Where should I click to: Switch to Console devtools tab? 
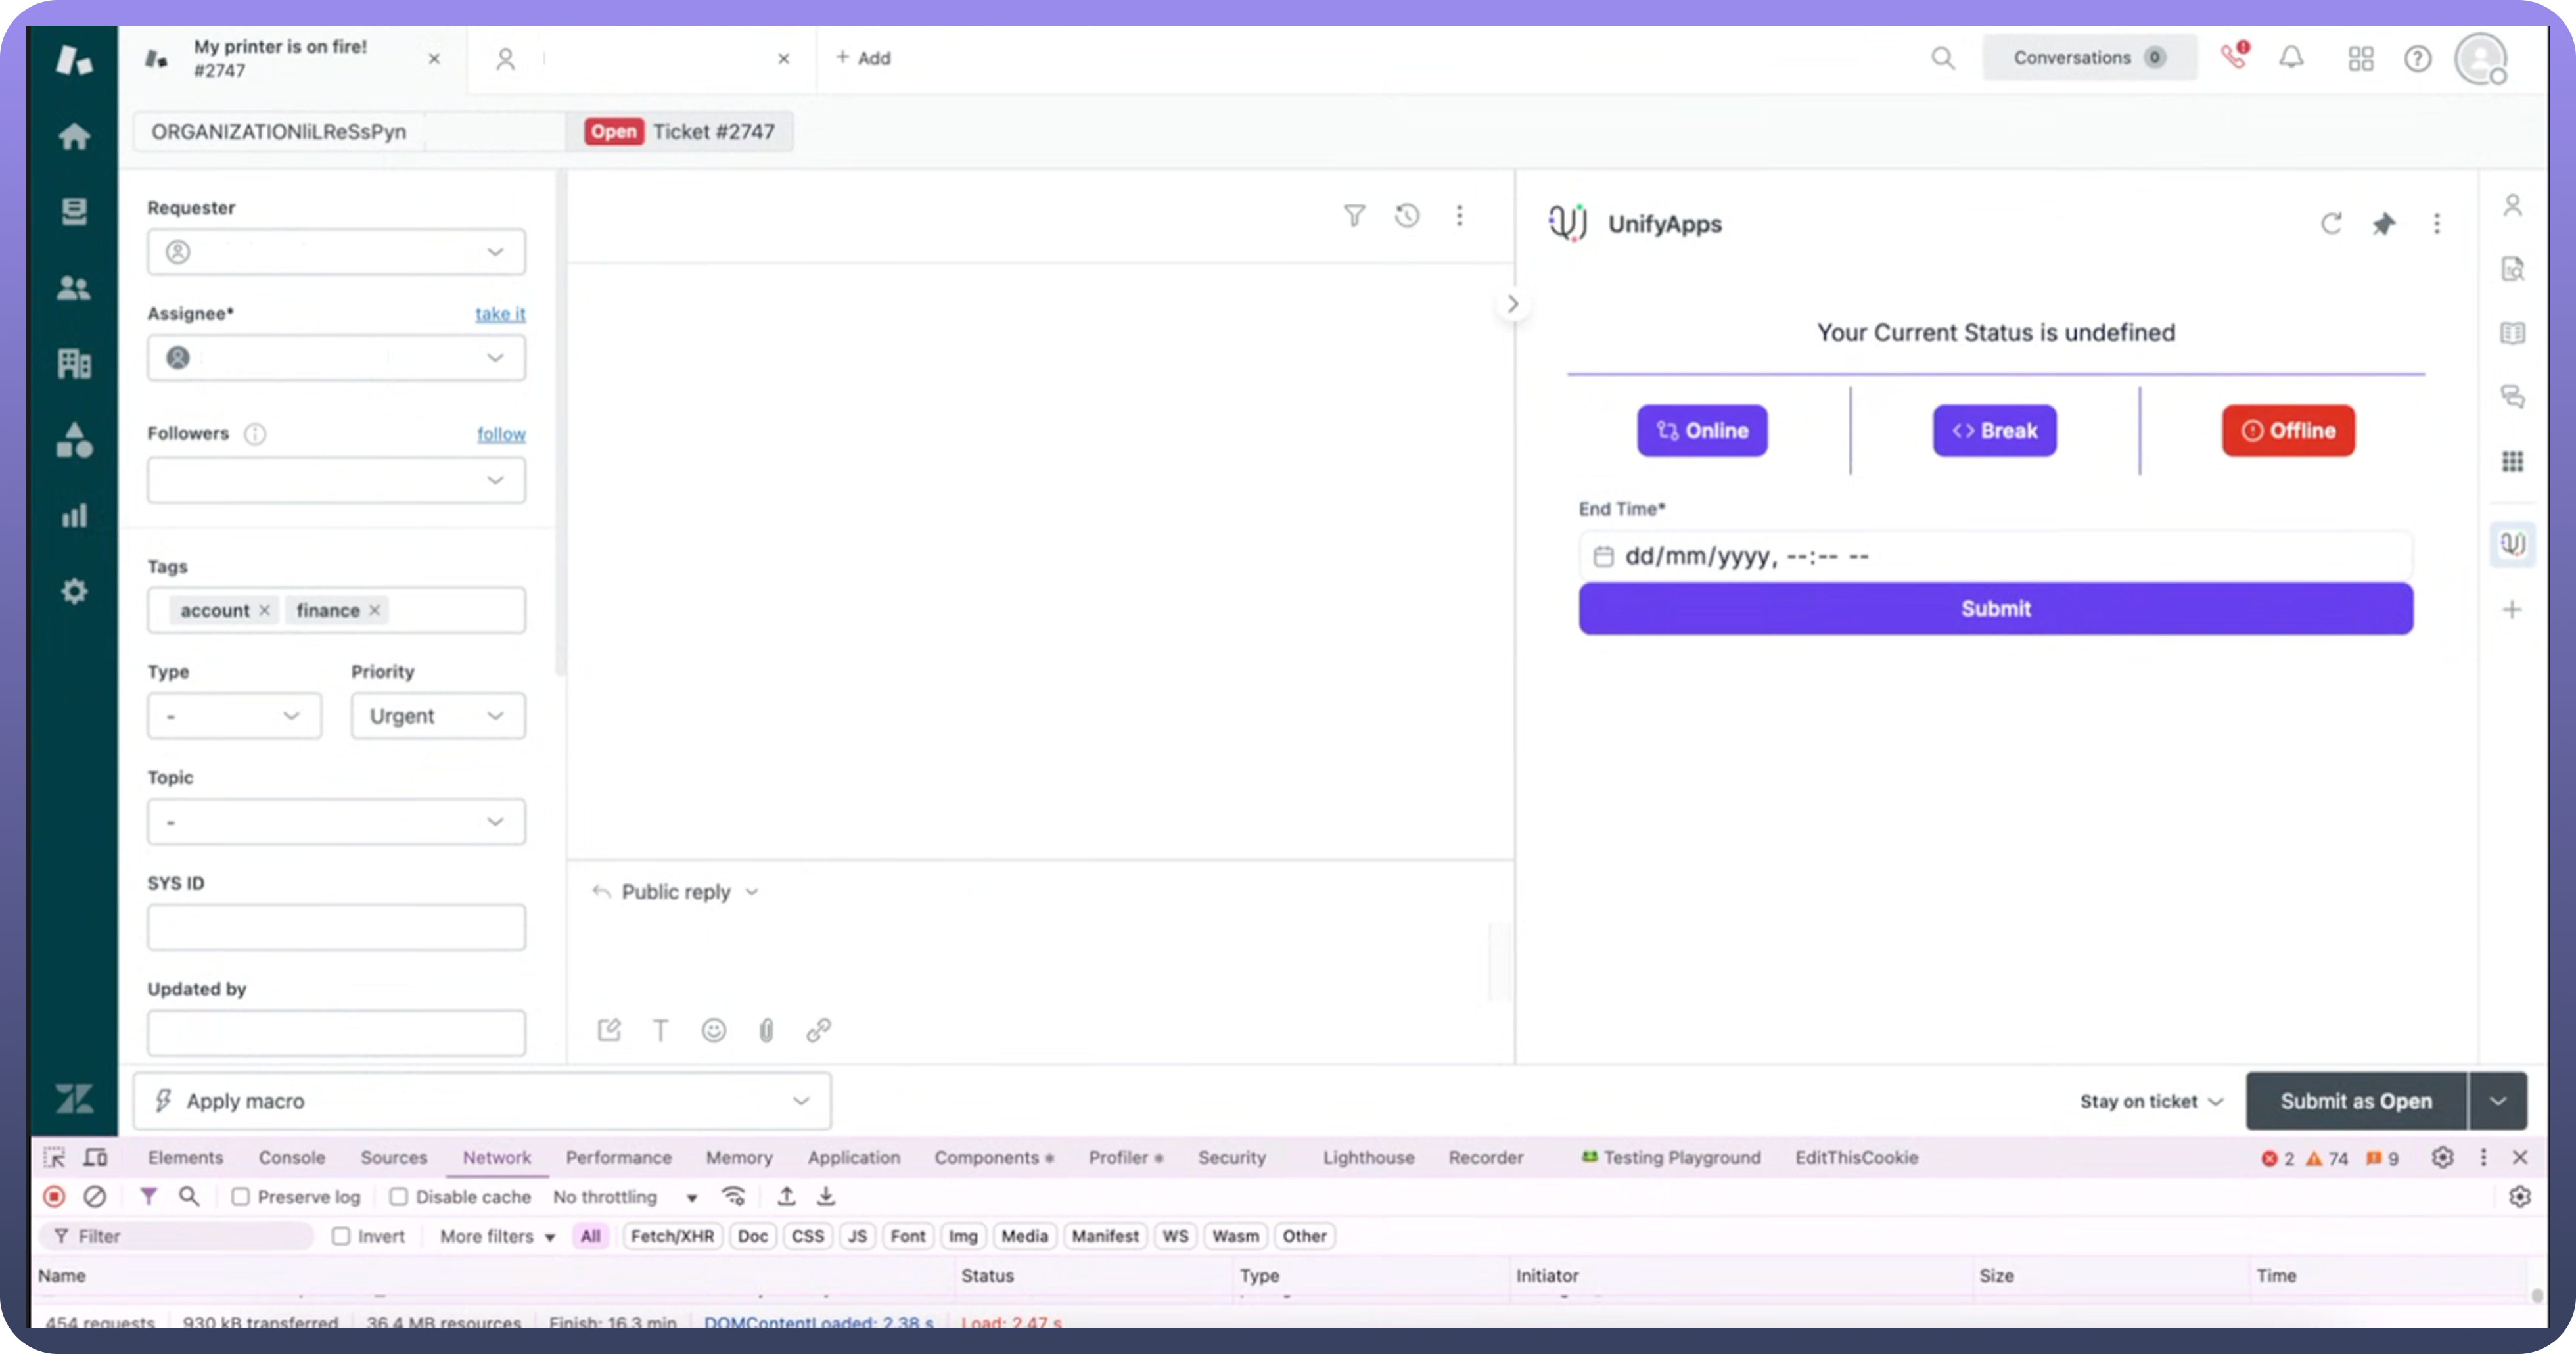click(x=291, y=1157)
